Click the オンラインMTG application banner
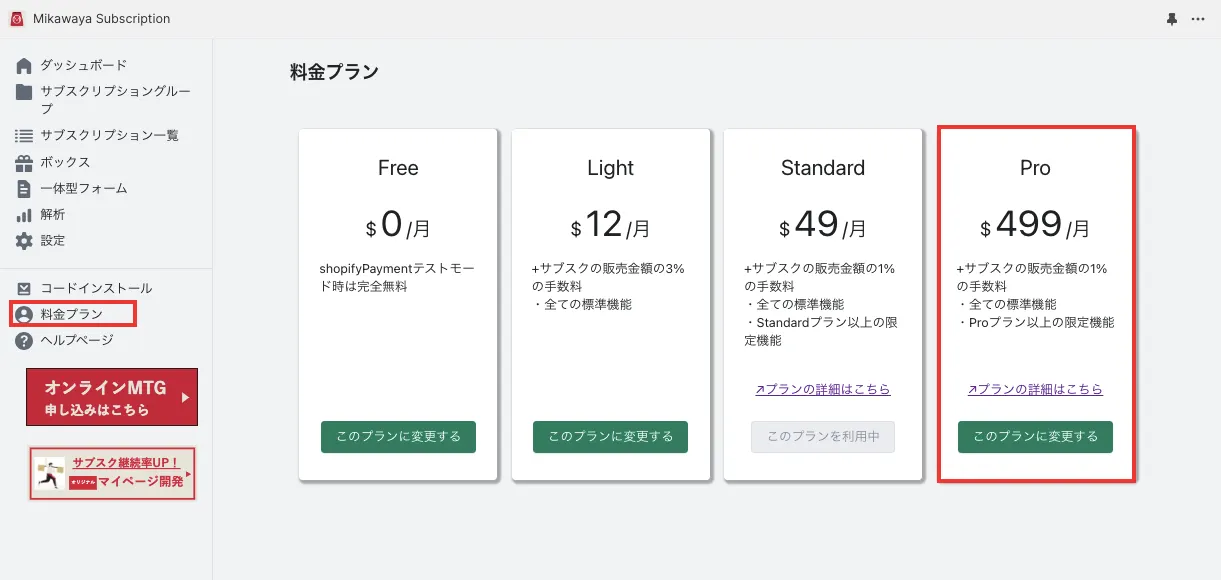Image resolution: width=1221 pixels, height=580 pixels. [112, 397]
